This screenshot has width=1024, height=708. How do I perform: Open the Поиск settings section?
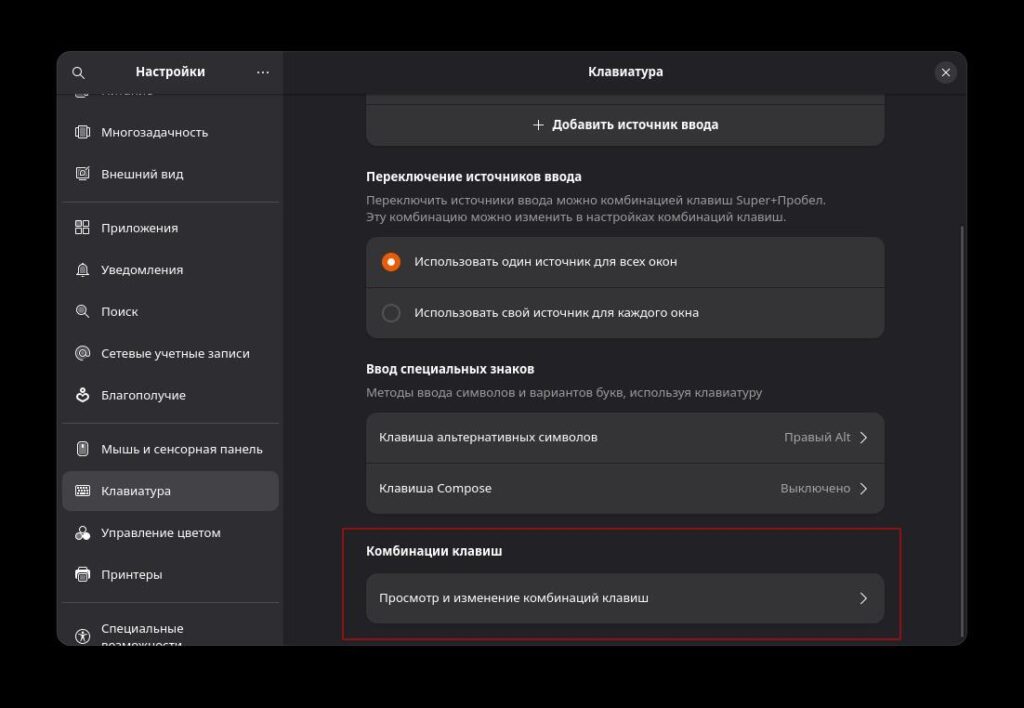(170, 311)
